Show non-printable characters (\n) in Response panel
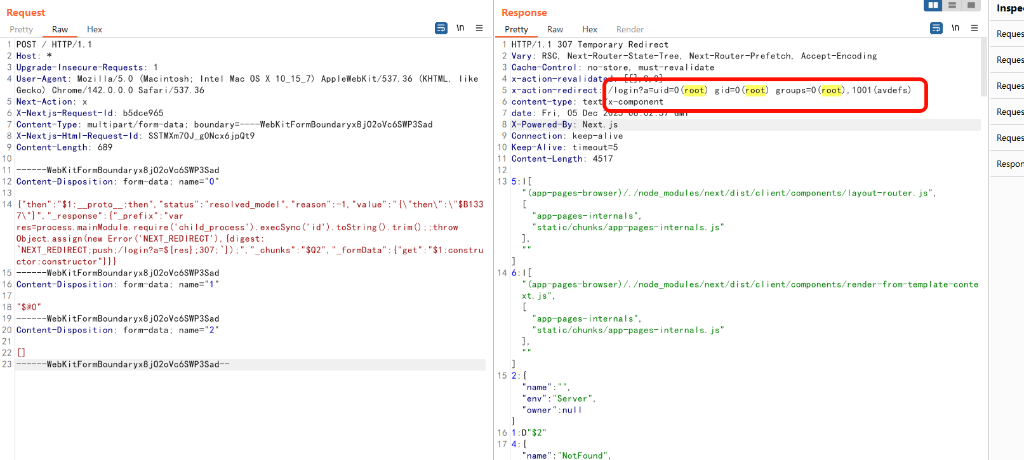The width and height of the screenshot is (1024, 460). tap(954, 29)
